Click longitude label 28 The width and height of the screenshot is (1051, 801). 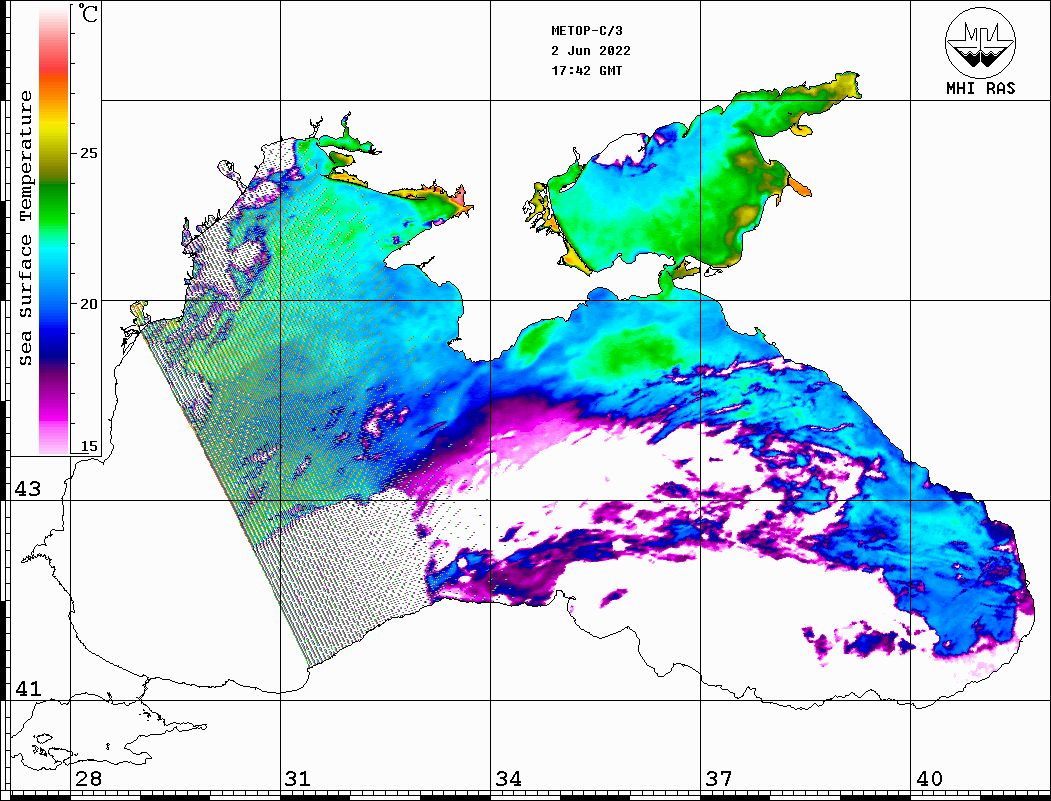coord(88,779)
